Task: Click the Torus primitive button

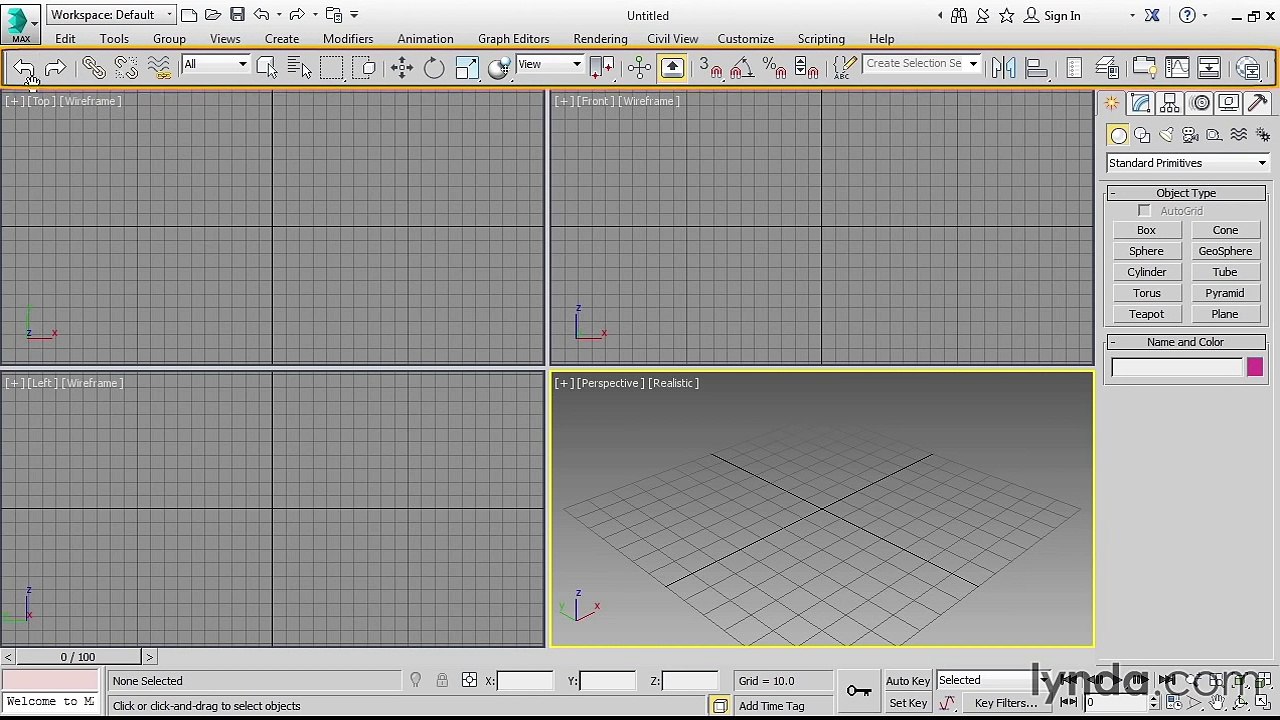Action: (x=1146, y=293)
